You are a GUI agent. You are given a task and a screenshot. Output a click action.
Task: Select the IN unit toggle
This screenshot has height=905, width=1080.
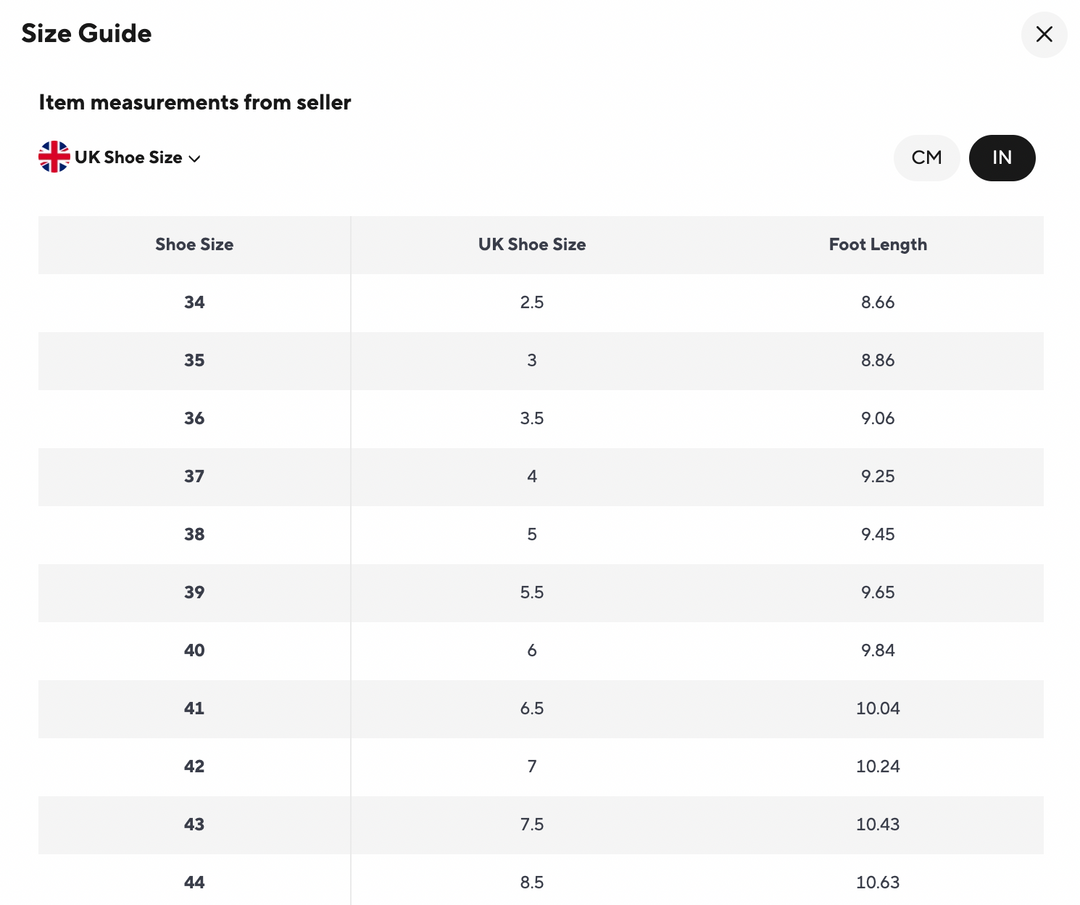pyautogui.click(x=1001, y=157)
